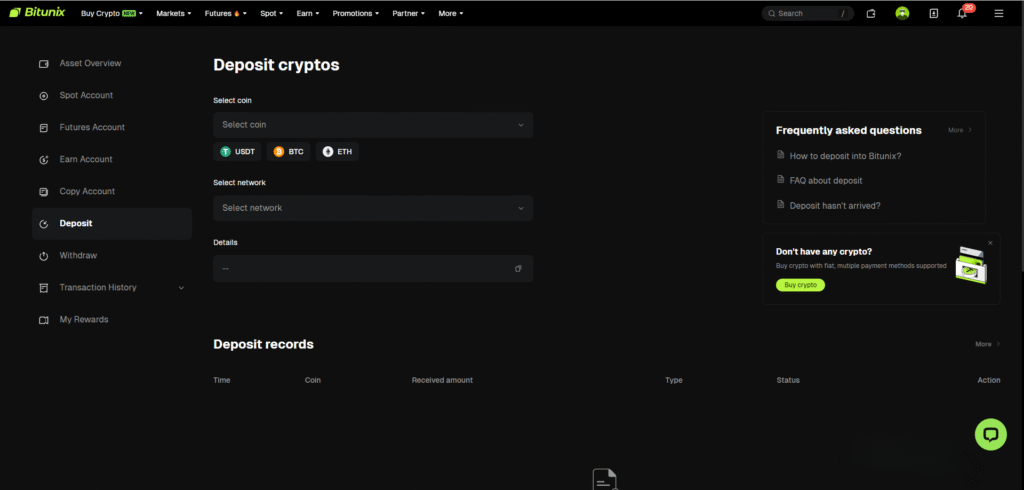Click the Bitunix logo
This screenshot has width=1024, height=490.
click(38, 14)
